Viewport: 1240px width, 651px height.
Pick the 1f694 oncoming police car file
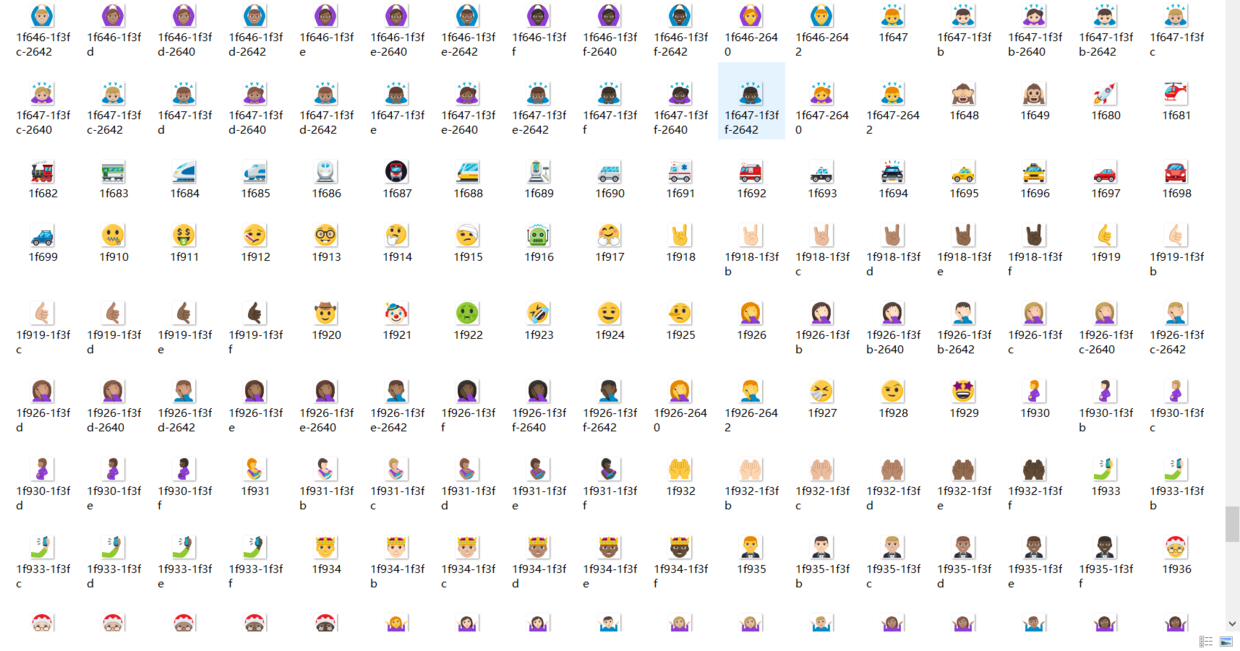click(893, 180)
